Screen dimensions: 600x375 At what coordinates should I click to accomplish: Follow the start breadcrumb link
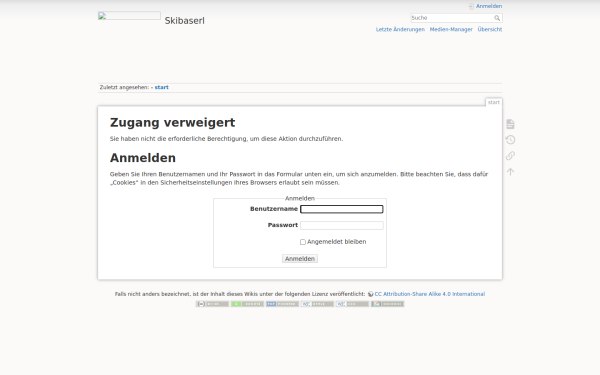161,87
